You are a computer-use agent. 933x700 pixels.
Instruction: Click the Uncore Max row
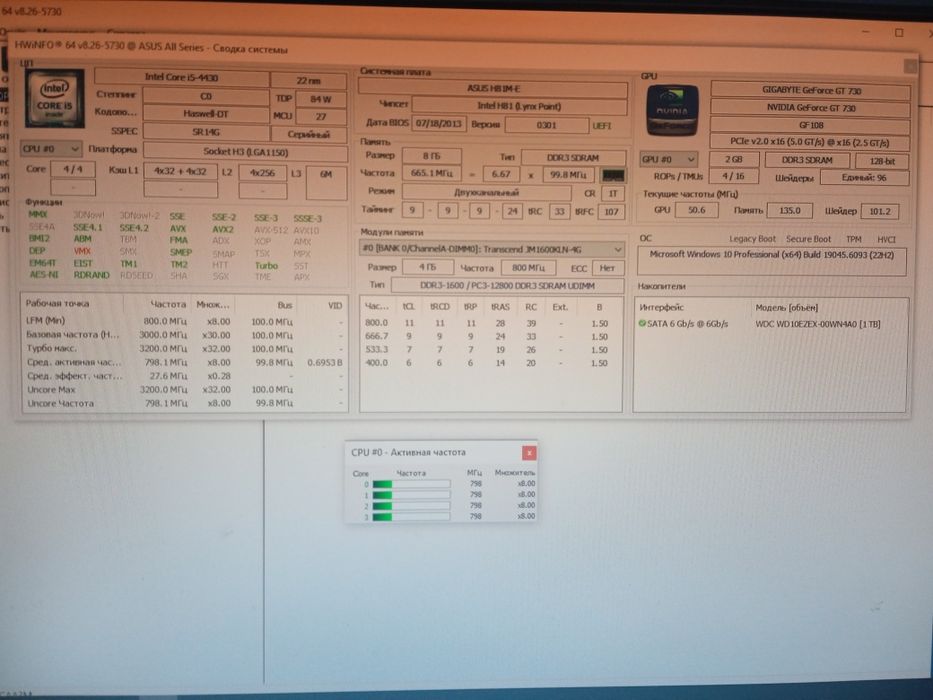184,389
